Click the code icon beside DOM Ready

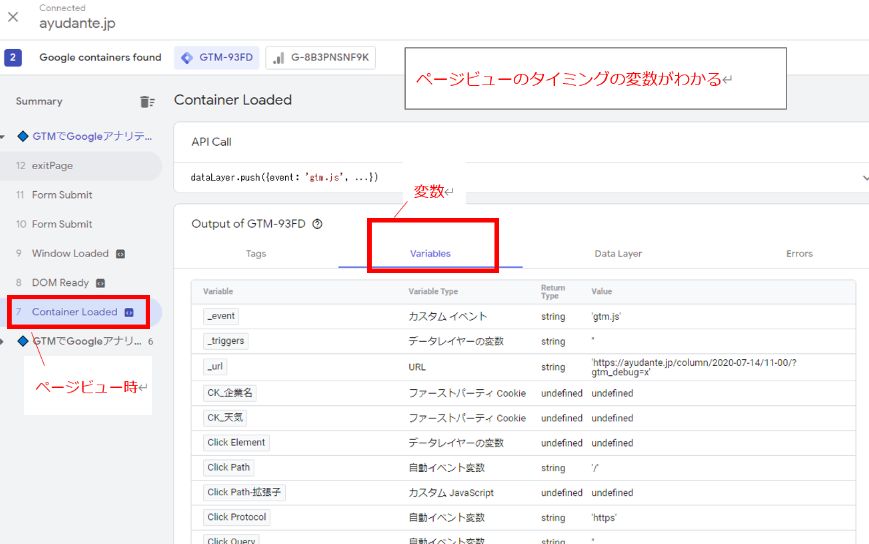[x=100, y=283]
